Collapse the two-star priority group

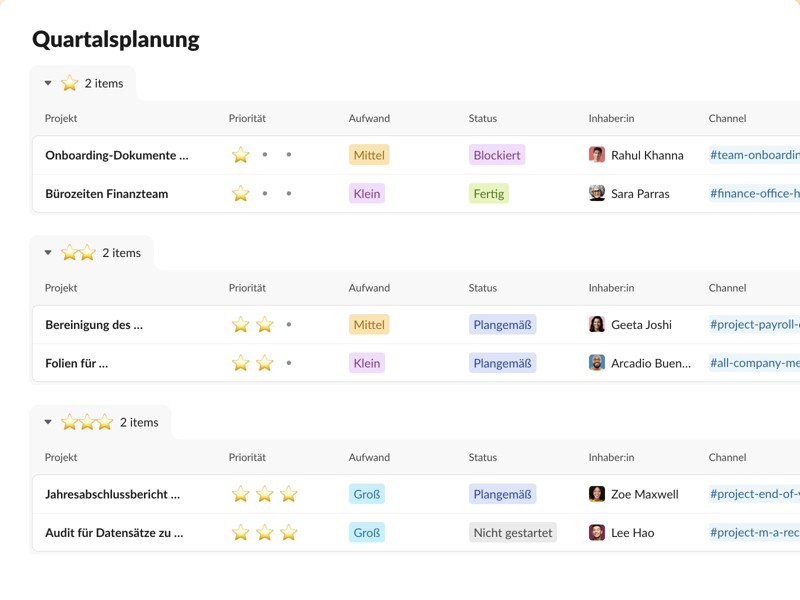tap(48, 253)
